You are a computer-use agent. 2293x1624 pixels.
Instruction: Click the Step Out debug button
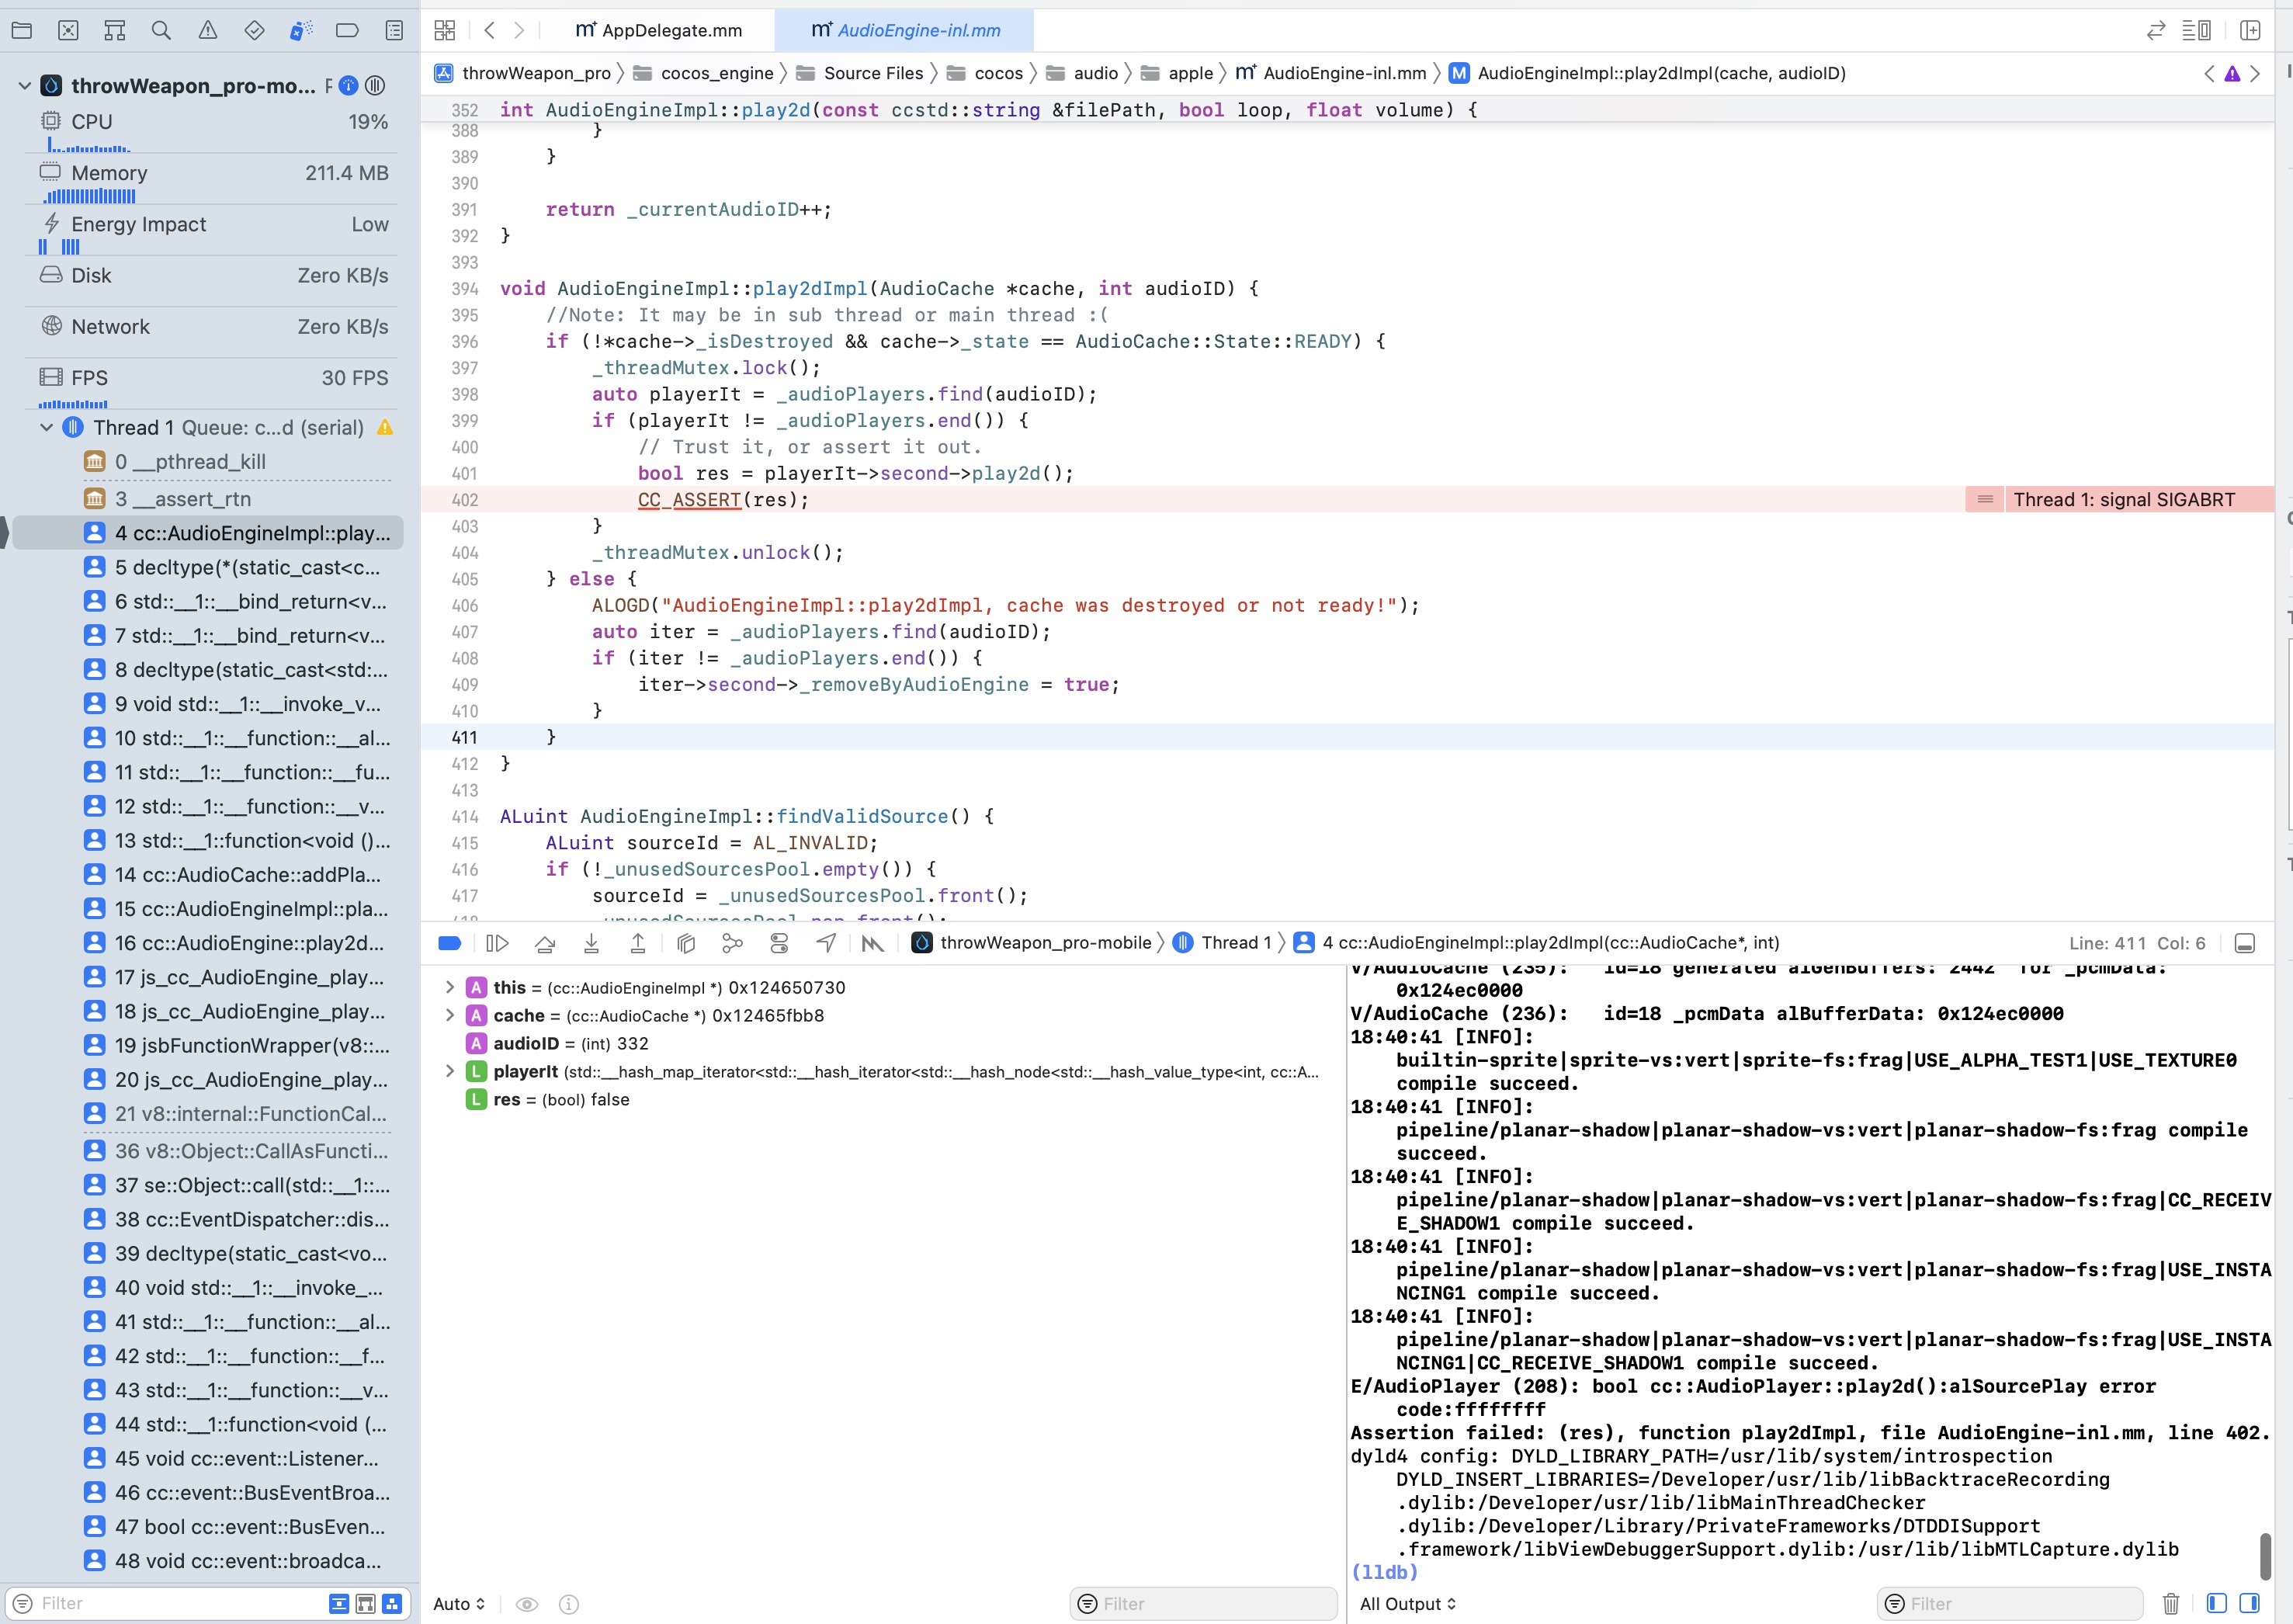(x=638, y=943)
